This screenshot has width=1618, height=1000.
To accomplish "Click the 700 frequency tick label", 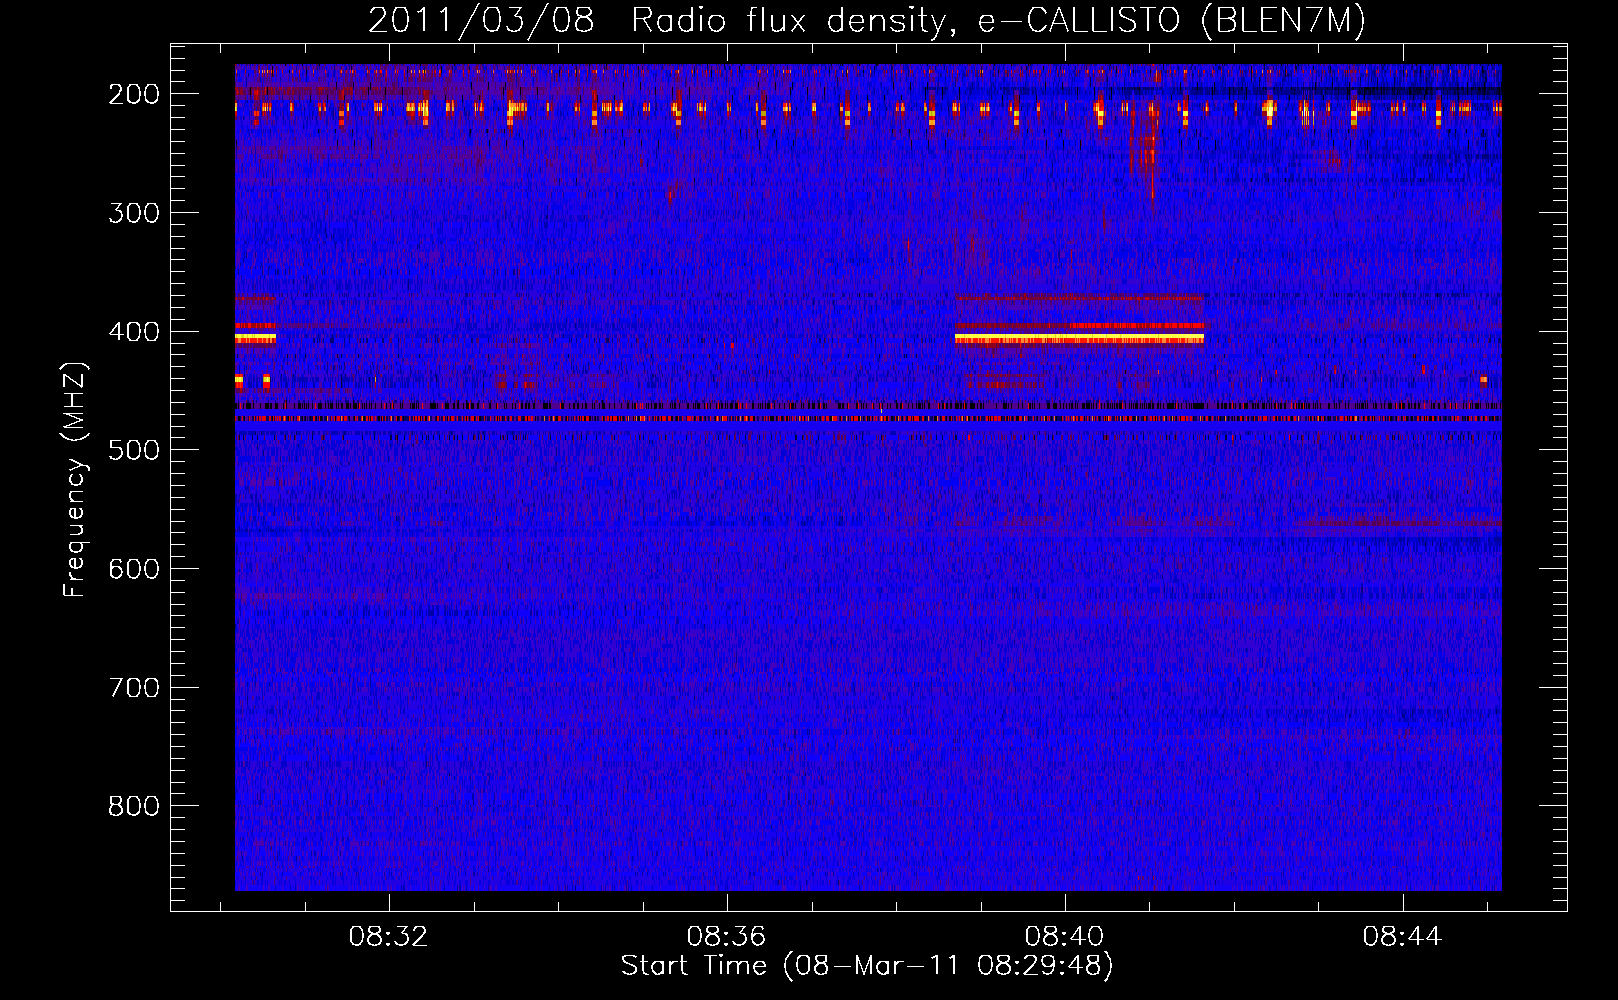I will coord(133,688).
